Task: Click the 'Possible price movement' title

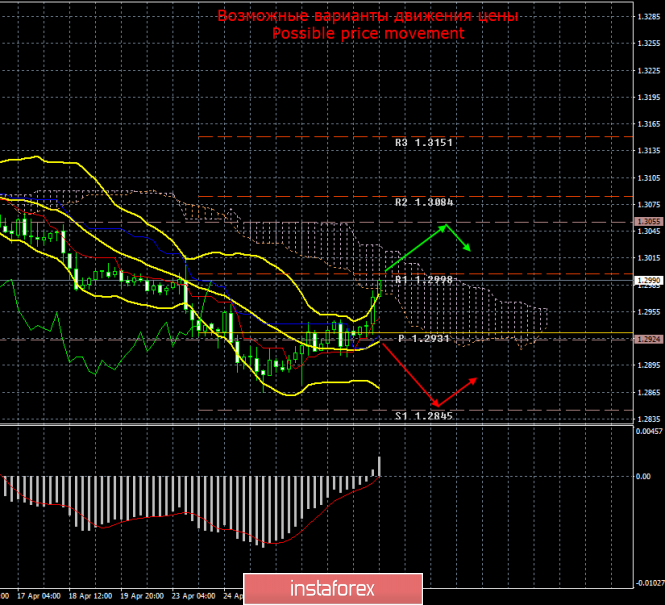Action: [369, 33]
